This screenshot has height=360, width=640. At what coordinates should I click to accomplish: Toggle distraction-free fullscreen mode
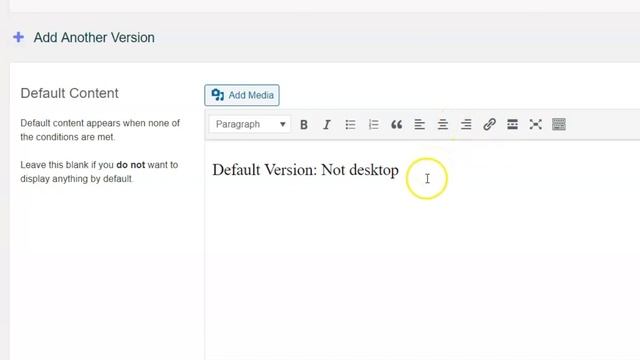[x=536, y=124]
